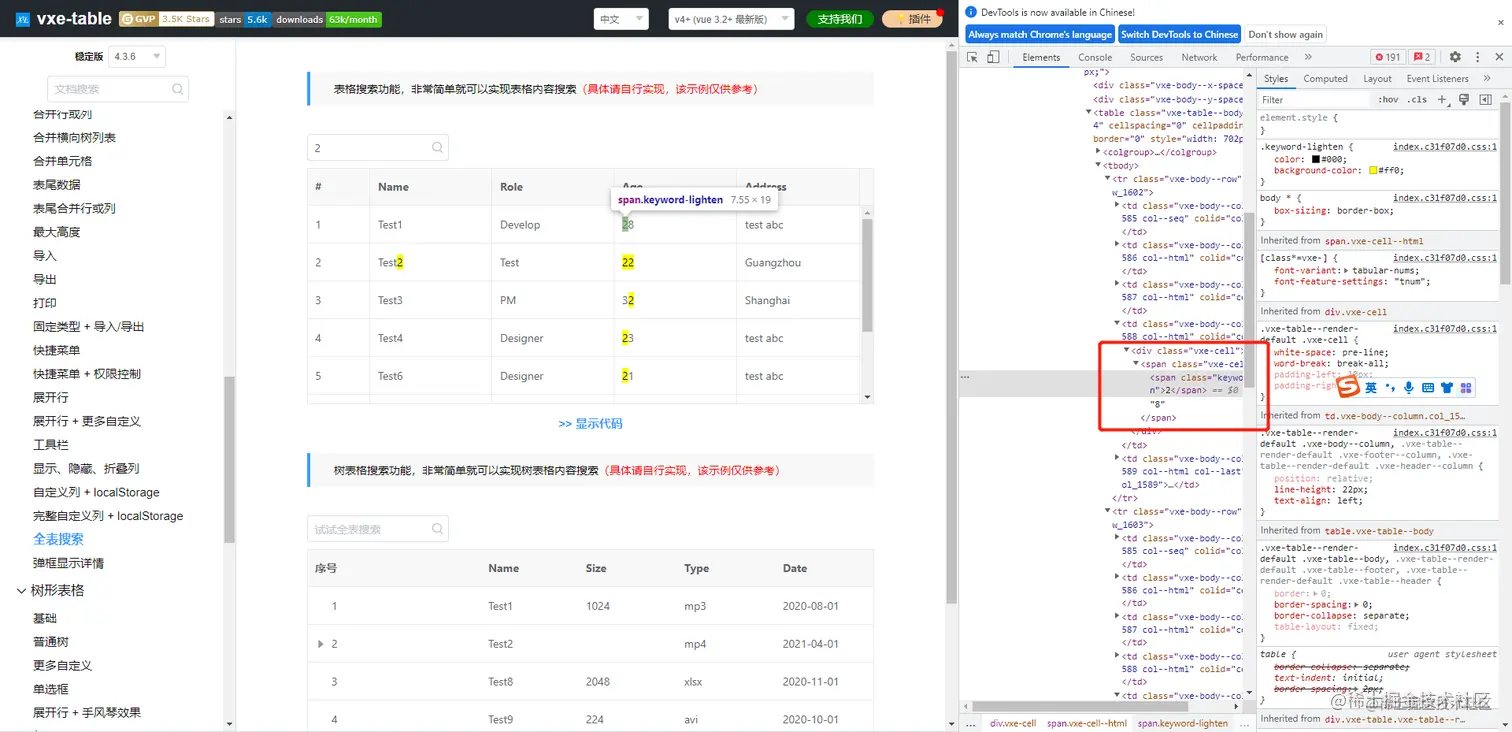Activate the inspect element picker icon
The image size is (1512, 732).
coord(973,57)
